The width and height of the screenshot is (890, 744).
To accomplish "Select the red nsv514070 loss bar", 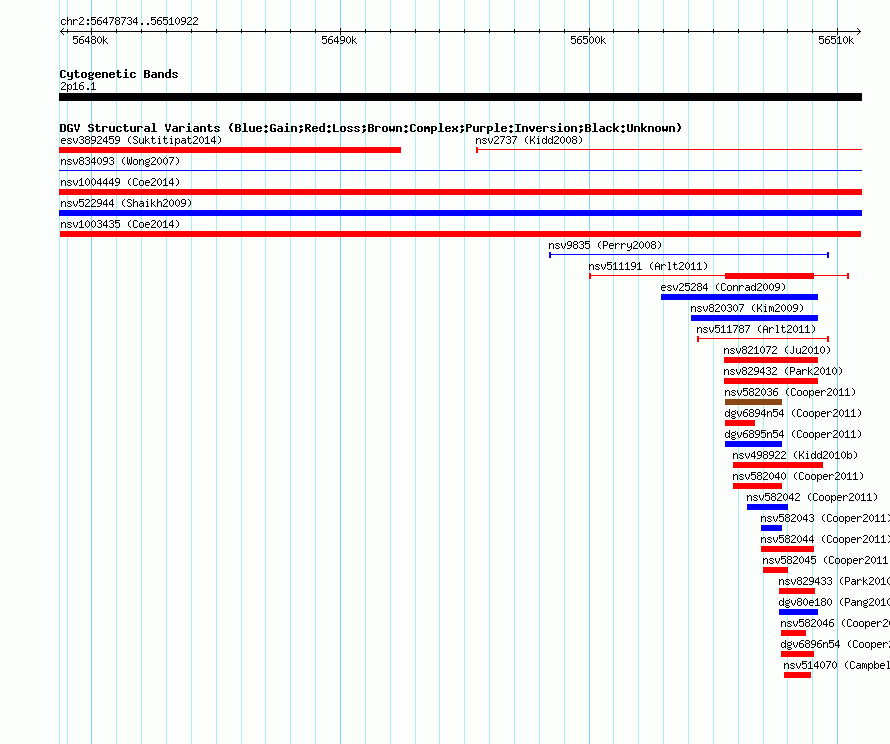I will [x=797, y=675].
